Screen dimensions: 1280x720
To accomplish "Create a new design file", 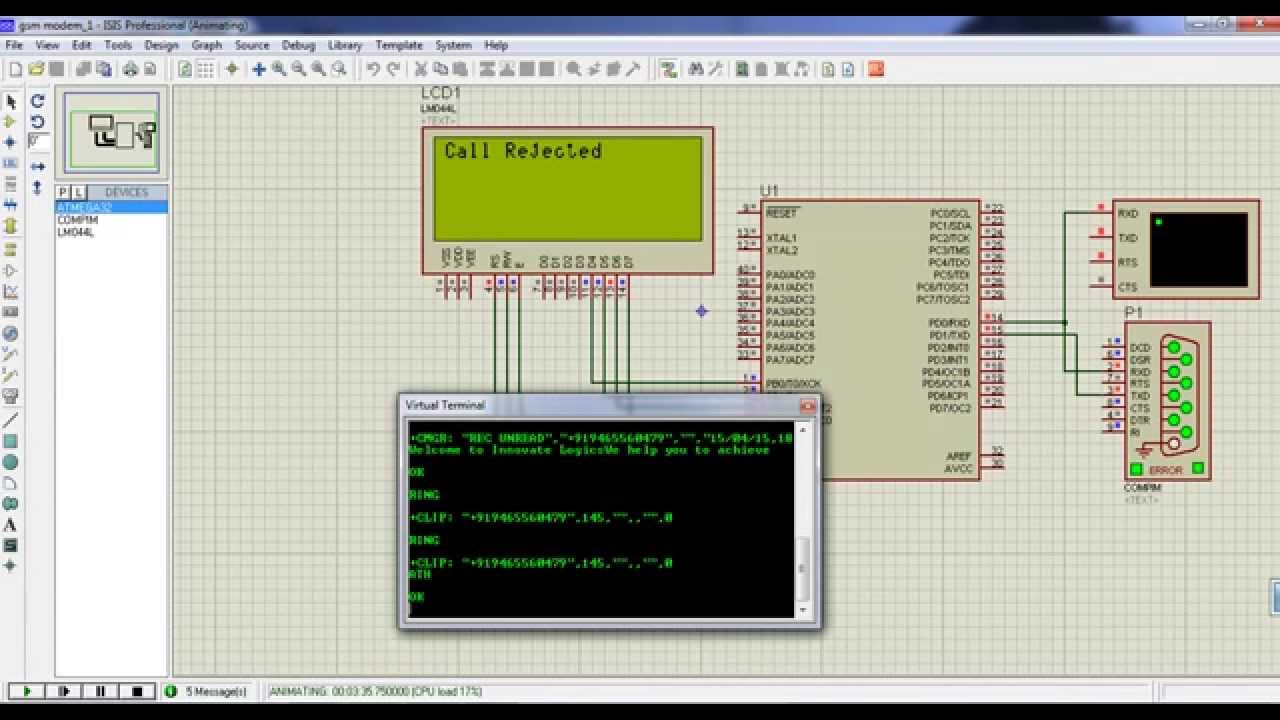I will point(16,69).
